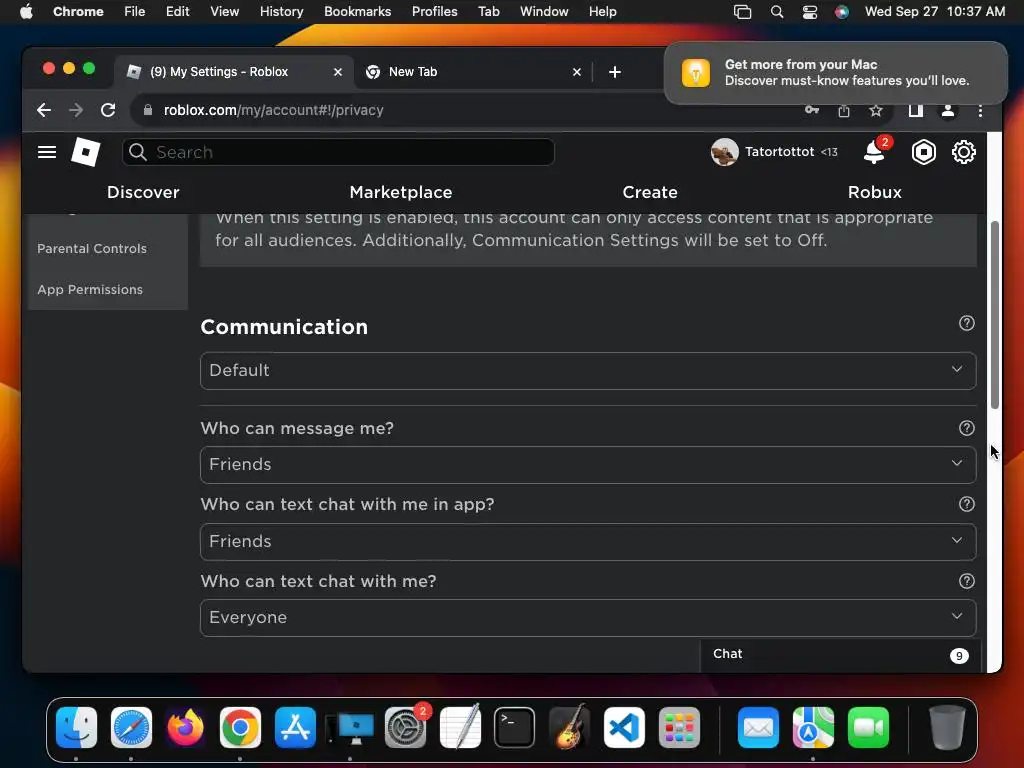Image resolution: width=1024 pixels, height=768 pixels.
Task: Click help icon for Who can text chat with me
Action: pyautogui.click(x=967, y=581)
